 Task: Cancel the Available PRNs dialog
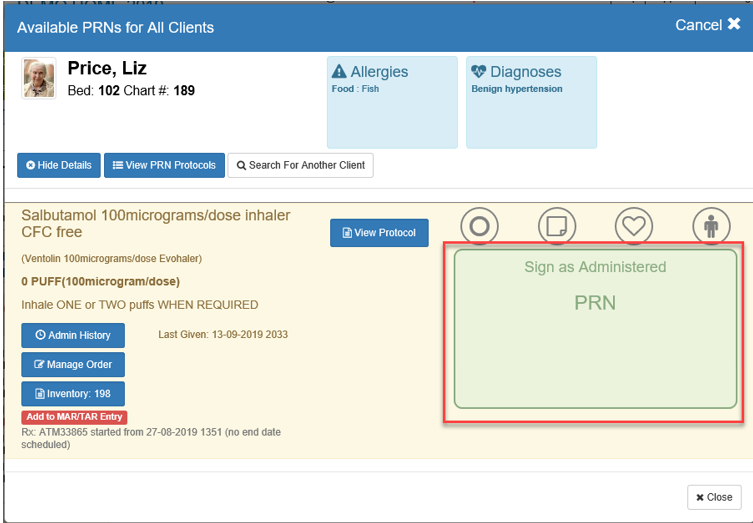tap(707, 25)
